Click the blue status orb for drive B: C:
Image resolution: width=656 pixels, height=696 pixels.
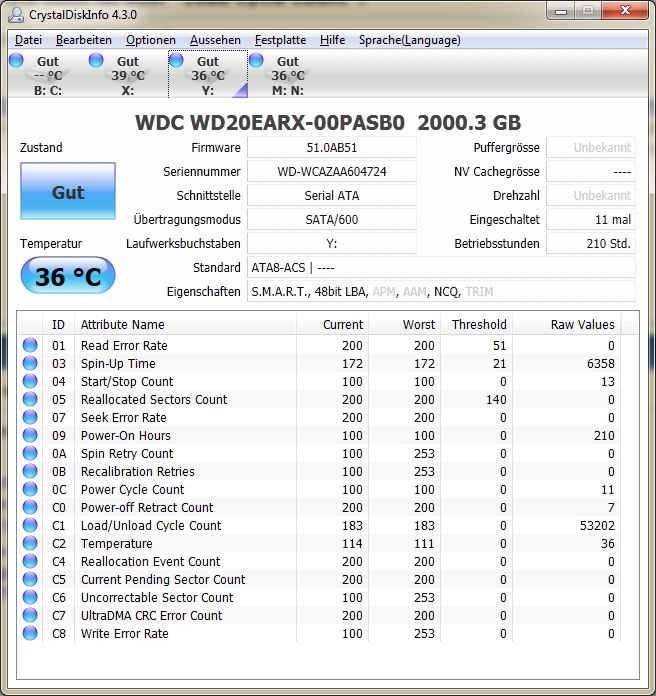[x=16, y=60]
